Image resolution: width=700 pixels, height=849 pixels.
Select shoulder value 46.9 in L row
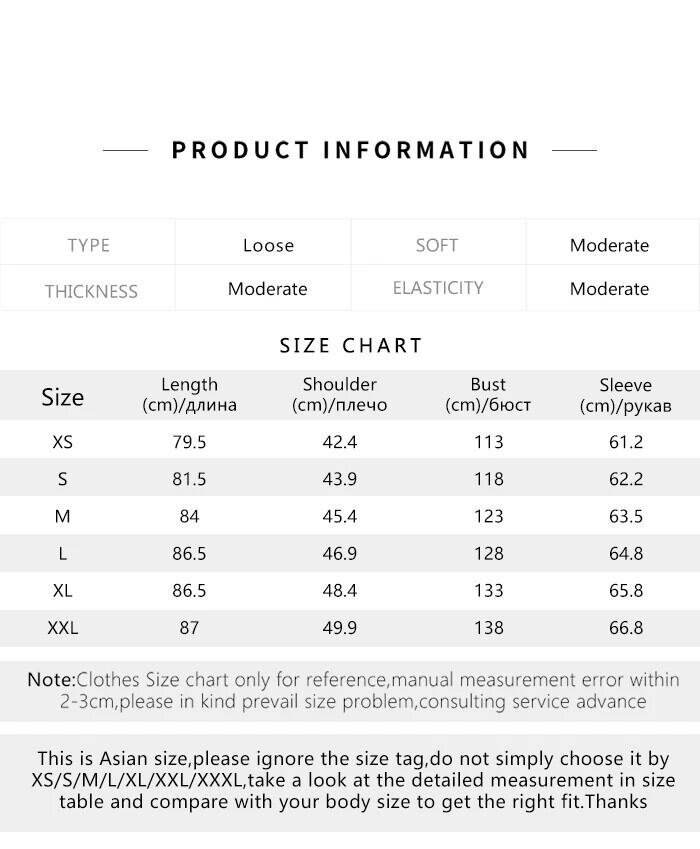339,554
